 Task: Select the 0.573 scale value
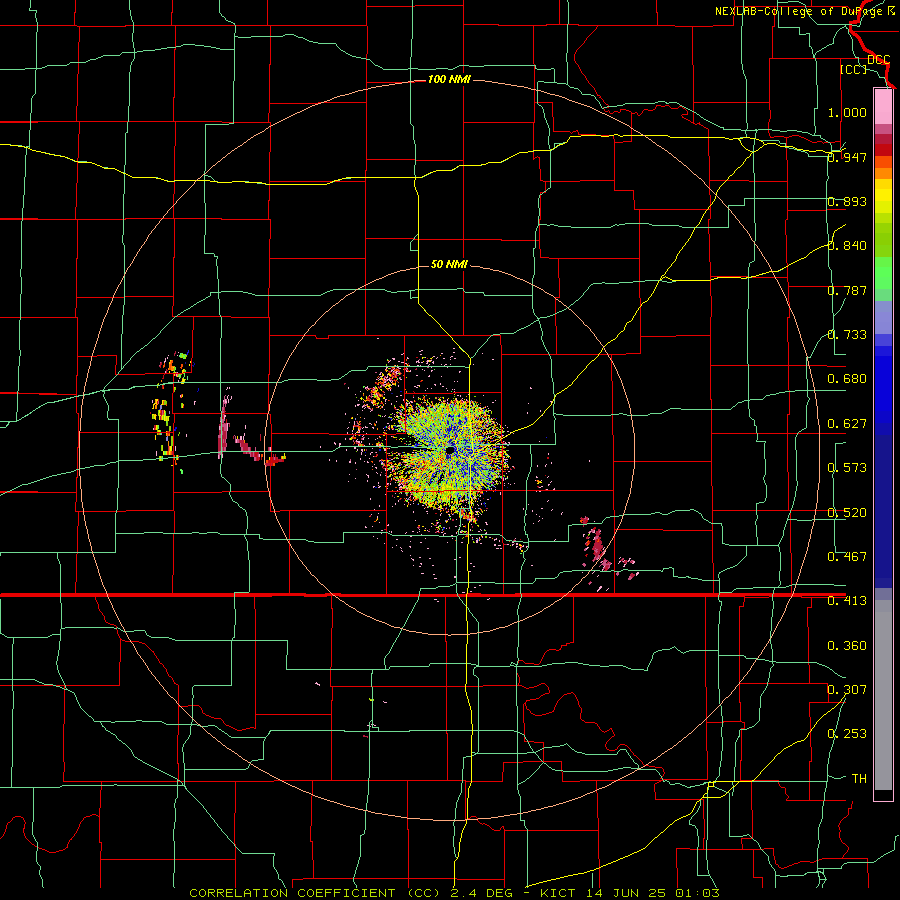point(847,468)
